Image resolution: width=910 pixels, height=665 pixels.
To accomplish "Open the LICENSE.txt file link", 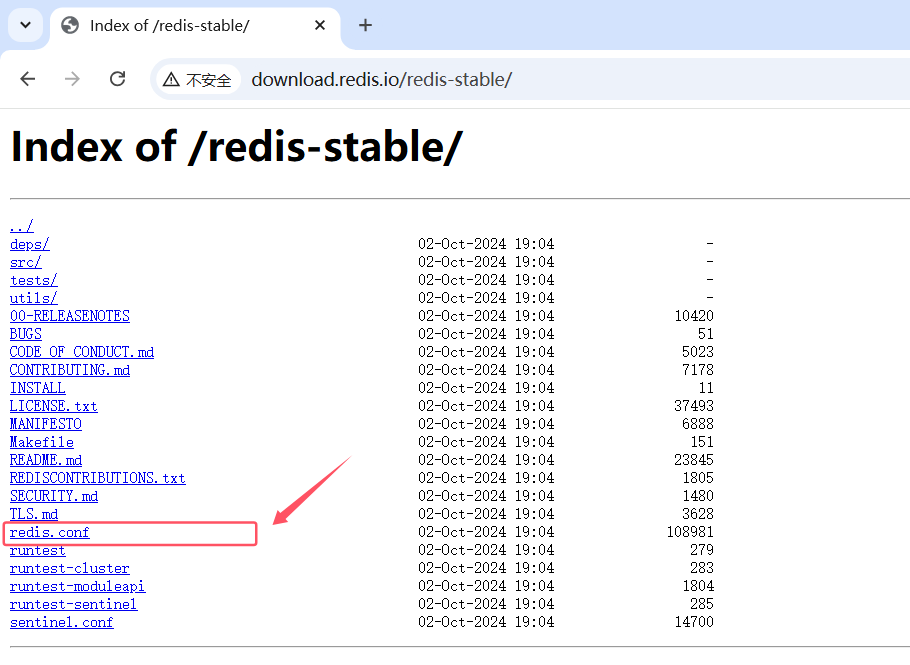I will pyautogui.click(x=53, y=407).
